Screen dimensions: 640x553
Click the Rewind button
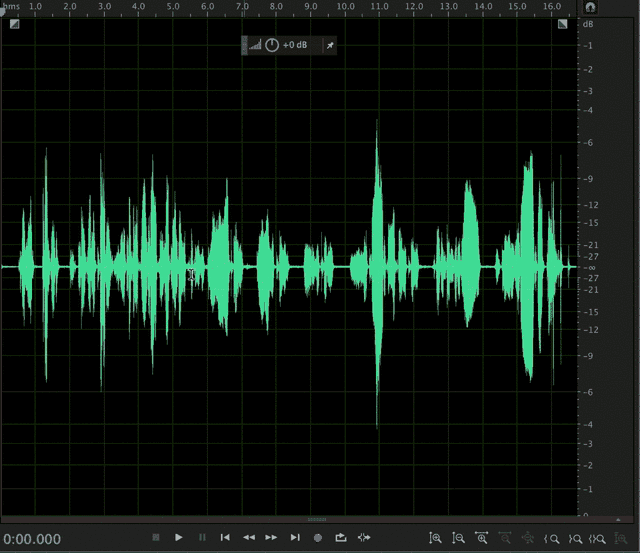(249, 537)
